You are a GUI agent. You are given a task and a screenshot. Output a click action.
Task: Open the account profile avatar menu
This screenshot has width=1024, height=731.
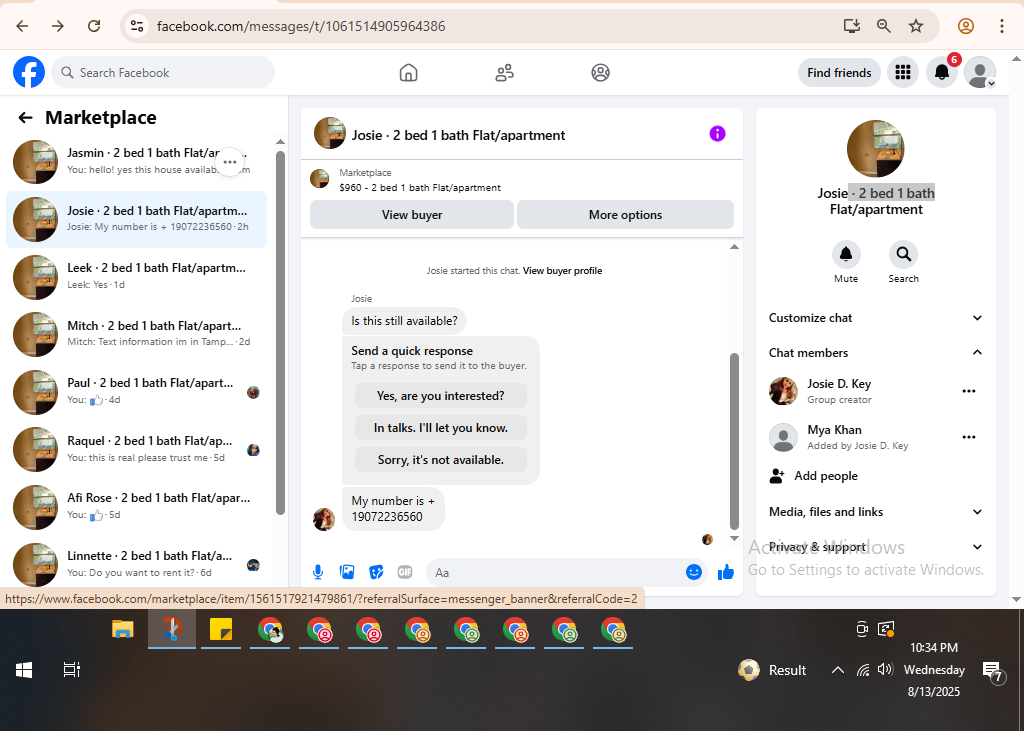point(980,73)
